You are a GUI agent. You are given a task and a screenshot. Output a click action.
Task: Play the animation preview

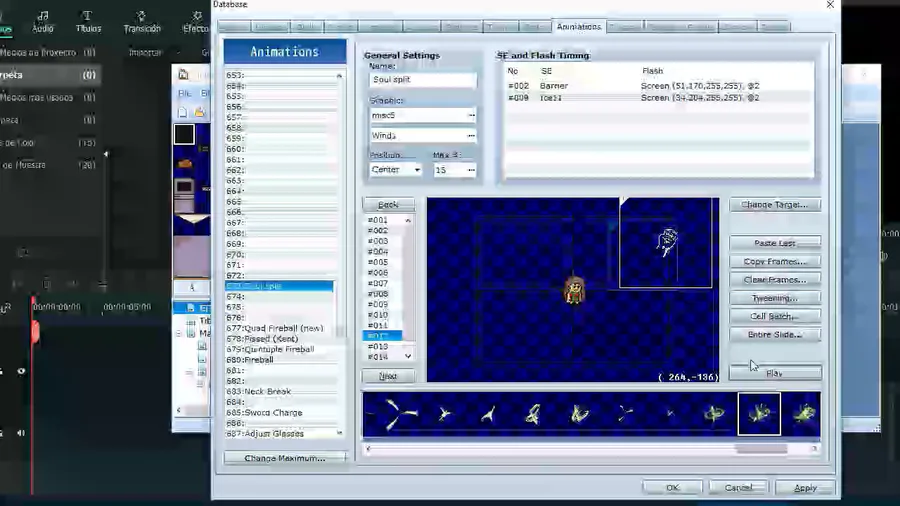coord(775,373)
